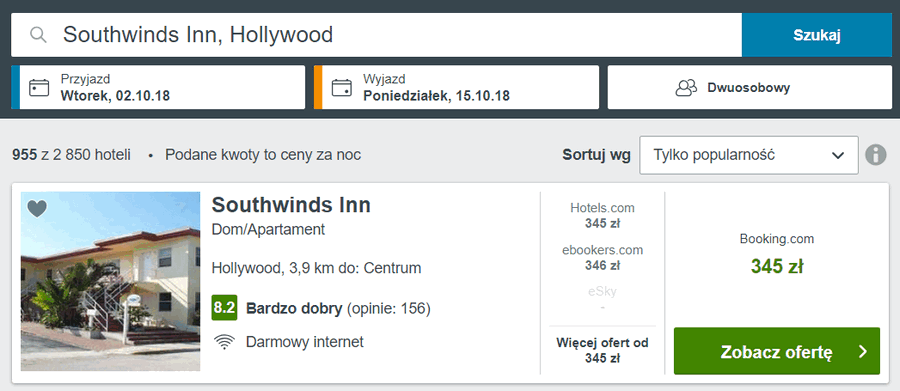The width and height of the screenshot is (900, 391).
Task: Click arrow on Zobacz ofertę button
Action: click(863, 351)
